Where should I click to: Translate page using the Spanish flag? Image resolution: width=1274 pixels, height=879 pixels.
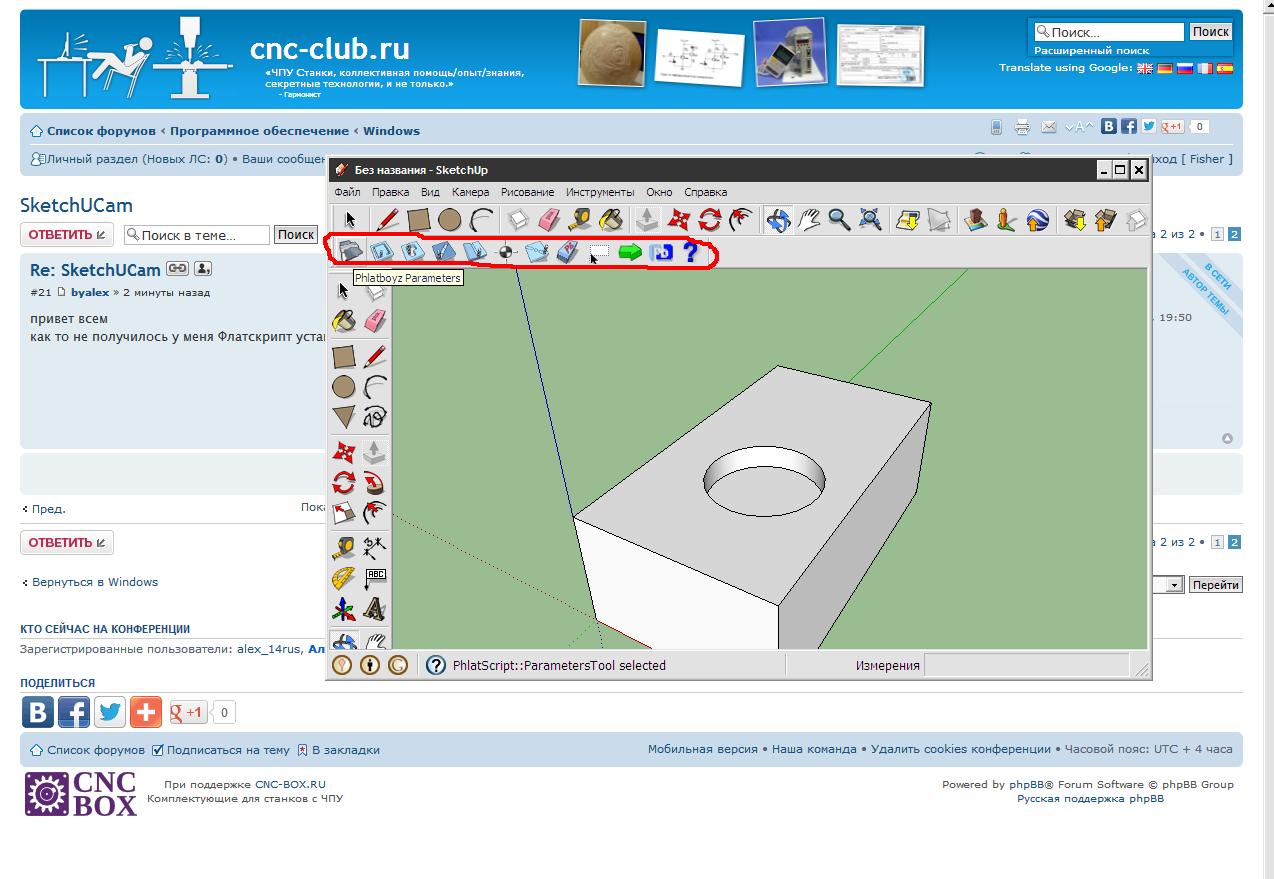click(x=1225, y=69)
